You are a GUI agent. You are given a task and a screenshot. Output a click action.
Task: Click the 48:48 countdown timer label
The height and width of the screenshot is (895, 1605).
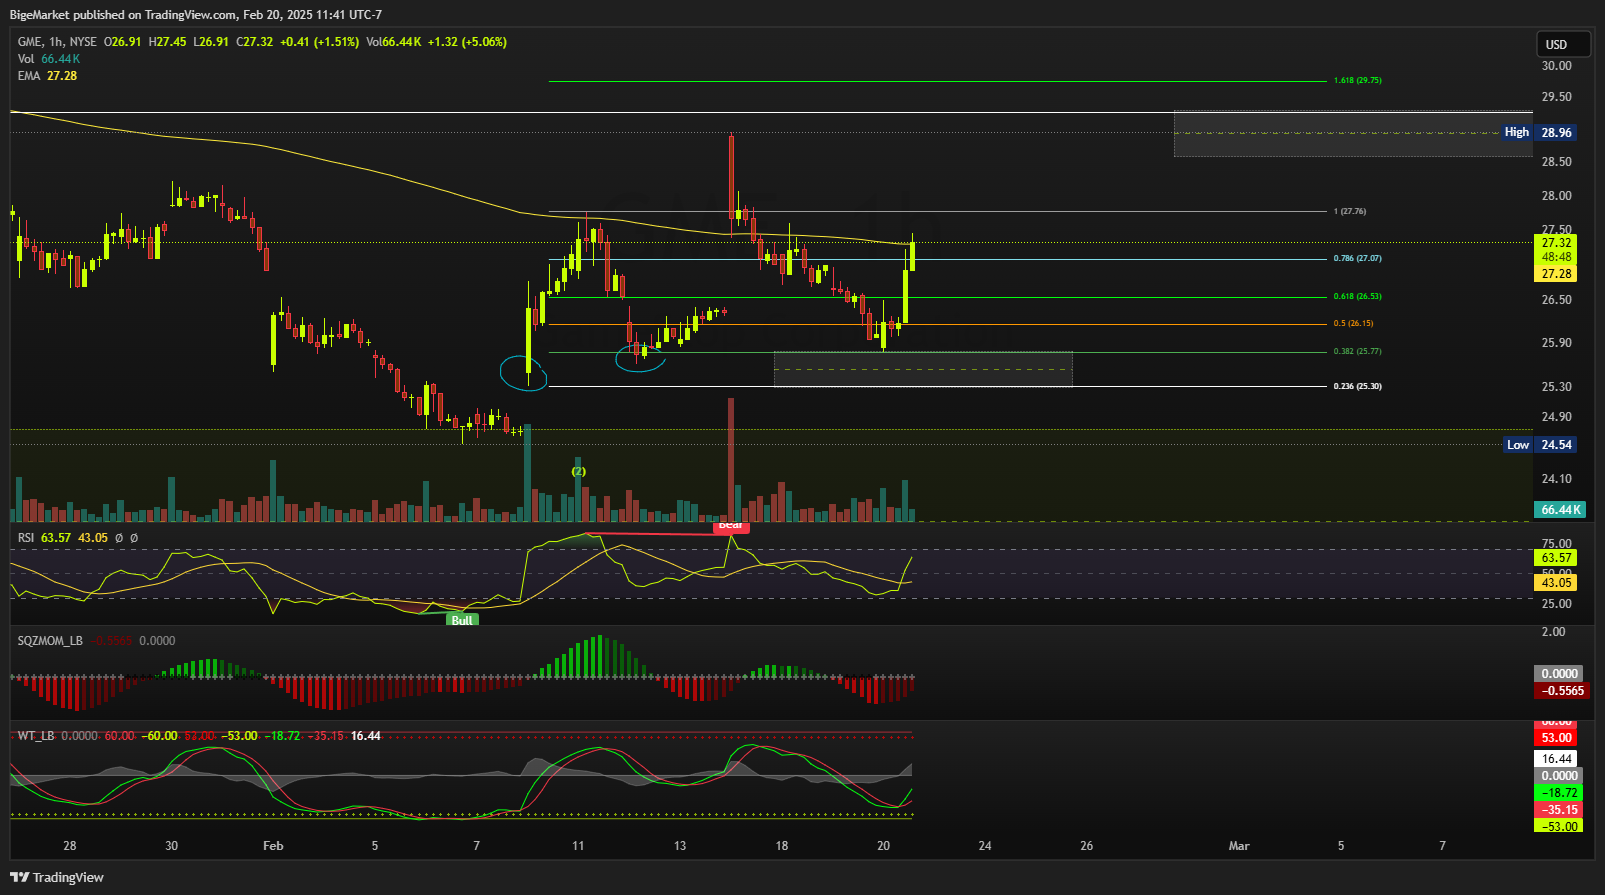coord(1556,257)
